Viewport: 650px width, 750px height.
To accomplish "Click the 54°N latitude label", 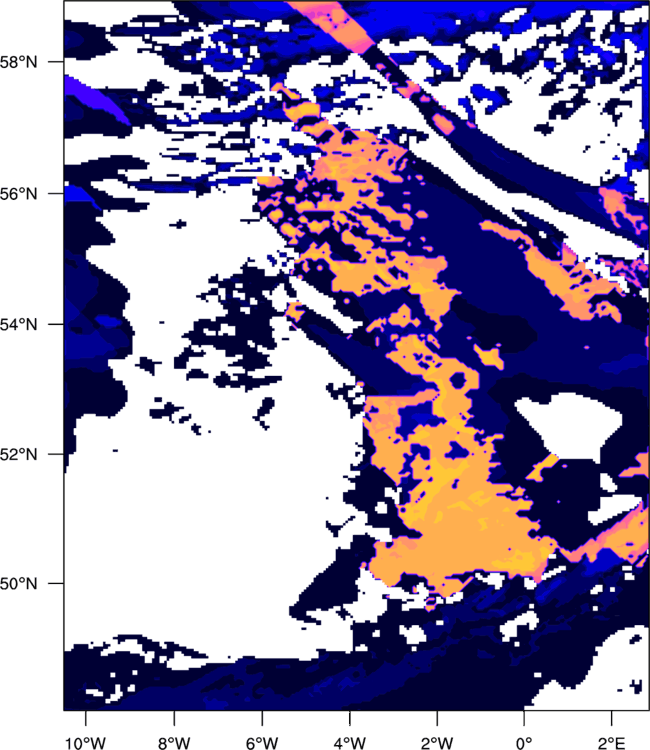I will [x=18, y=324].
